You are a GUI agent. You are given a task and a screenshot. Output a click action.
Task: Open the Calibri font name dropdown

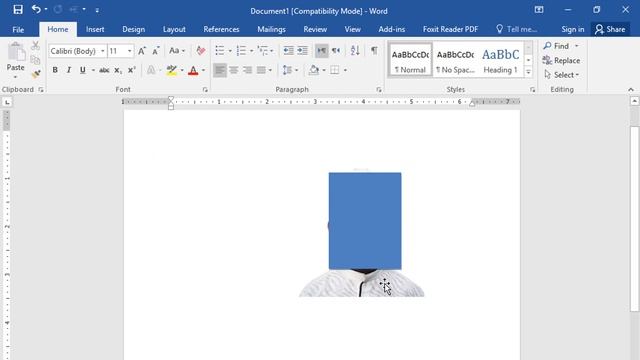click(x=102, y=51)
